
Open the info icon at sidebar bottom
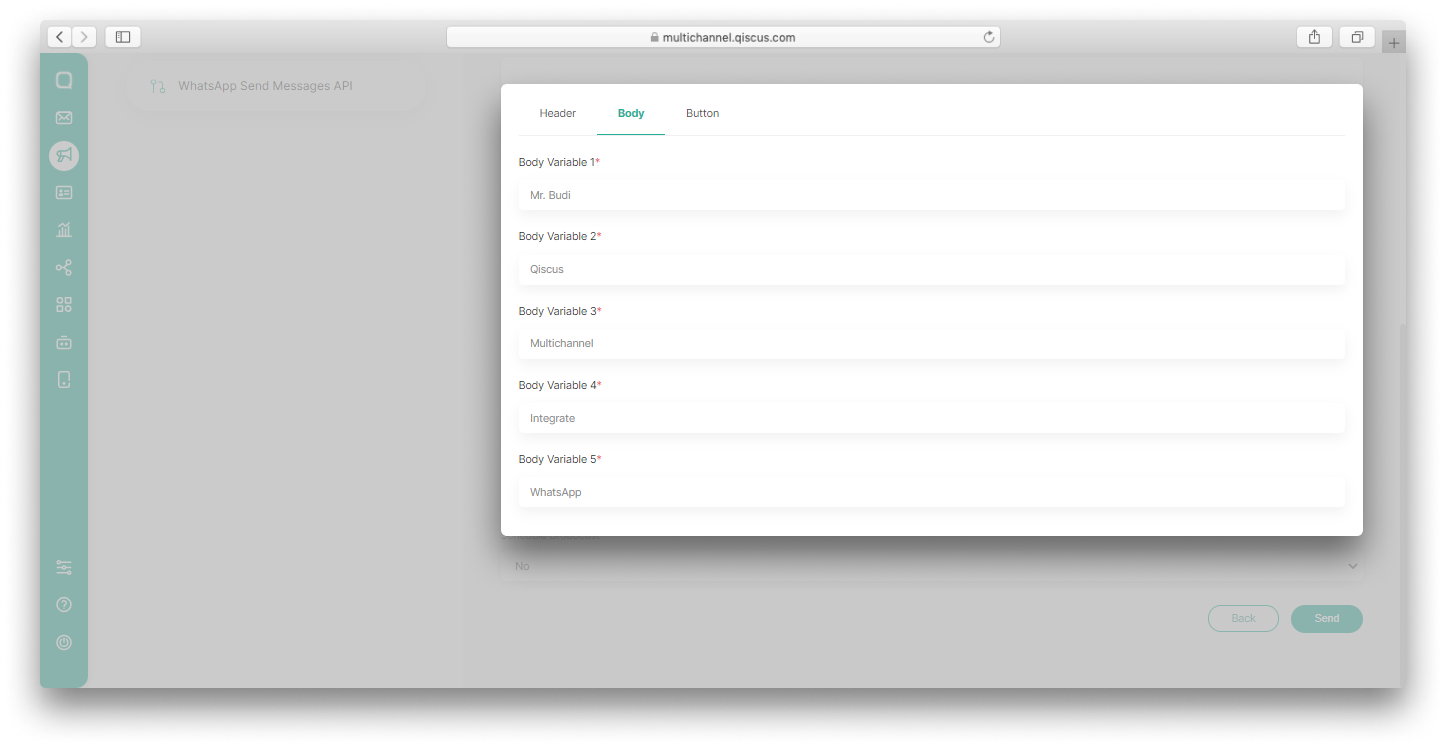[64, 642]
